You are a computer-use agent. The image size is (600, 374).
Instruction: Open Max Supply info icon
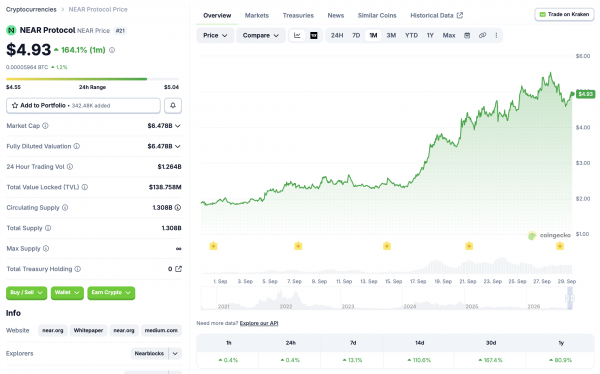pyautogui.click(x=46, y=248)
